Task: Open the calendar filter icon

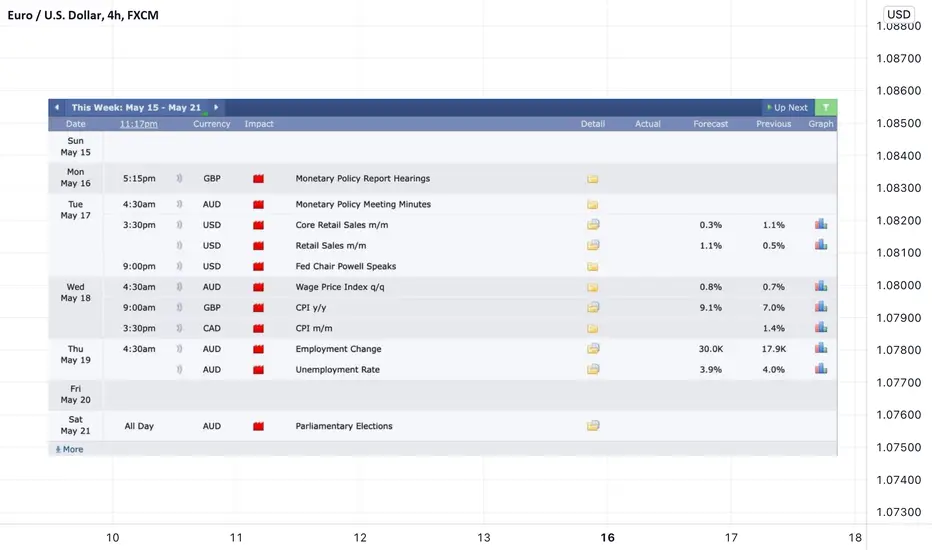Action: [x=826, y=108]
